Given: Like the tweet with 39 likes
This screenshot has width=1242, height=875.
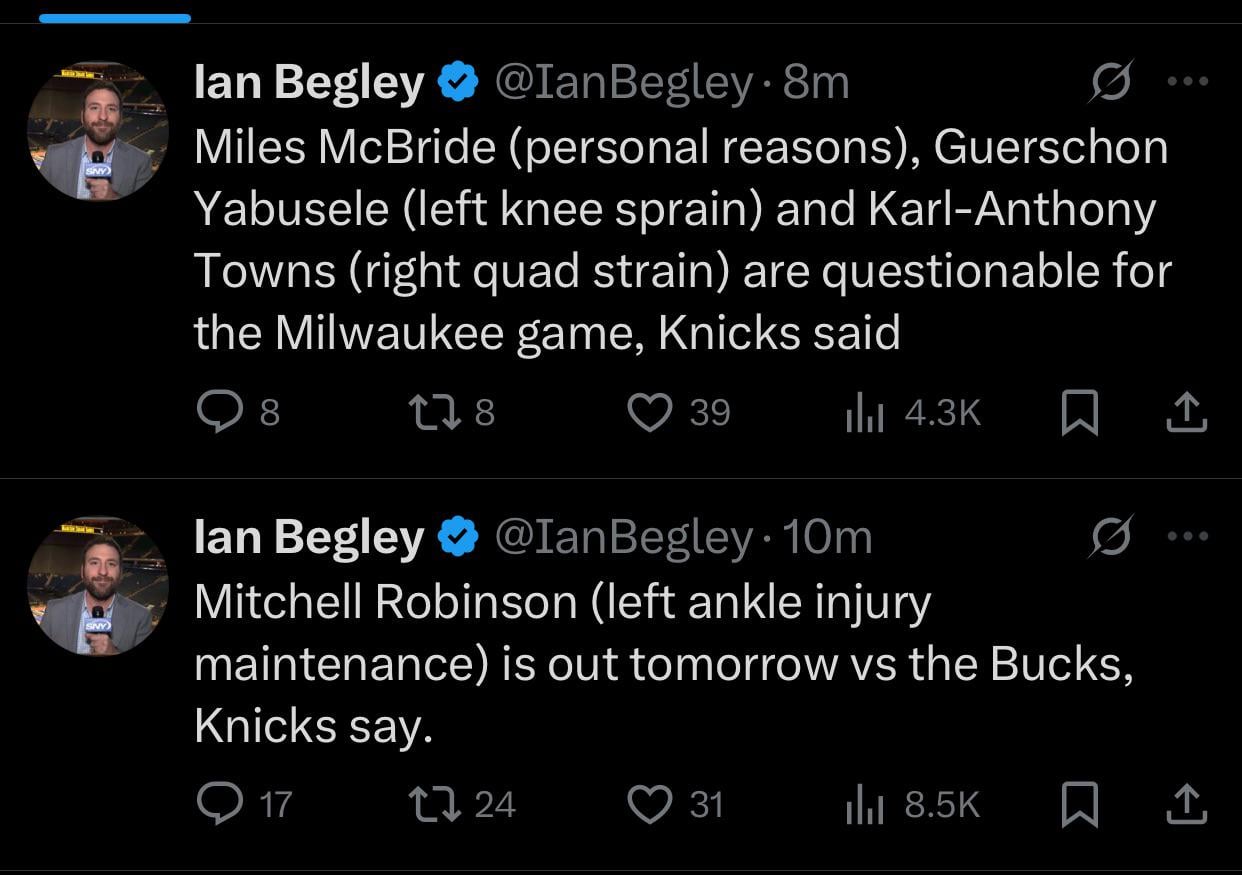Looking at the screenshot, I should click(652, 411).
